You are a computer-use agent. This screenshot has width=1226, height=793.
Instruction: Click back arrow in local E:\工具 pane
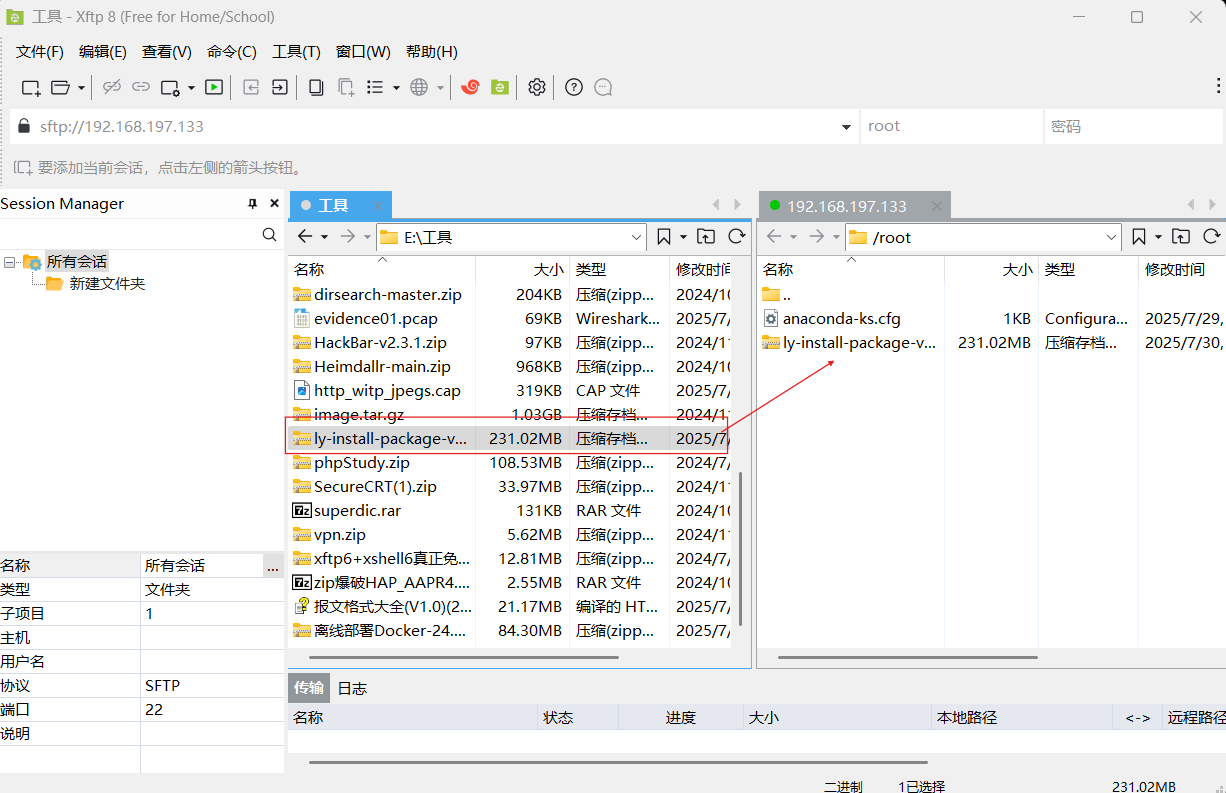(x=305, y=237)
